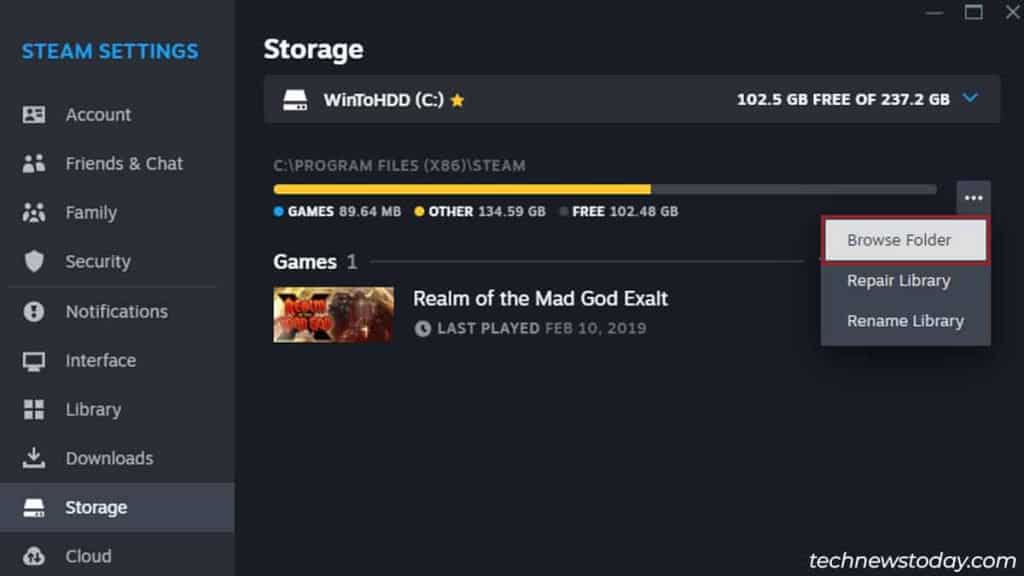The height and width of the screenshot is (576, 1024).
Task: Select the Interface monitor icon
Action: (34, 360)
